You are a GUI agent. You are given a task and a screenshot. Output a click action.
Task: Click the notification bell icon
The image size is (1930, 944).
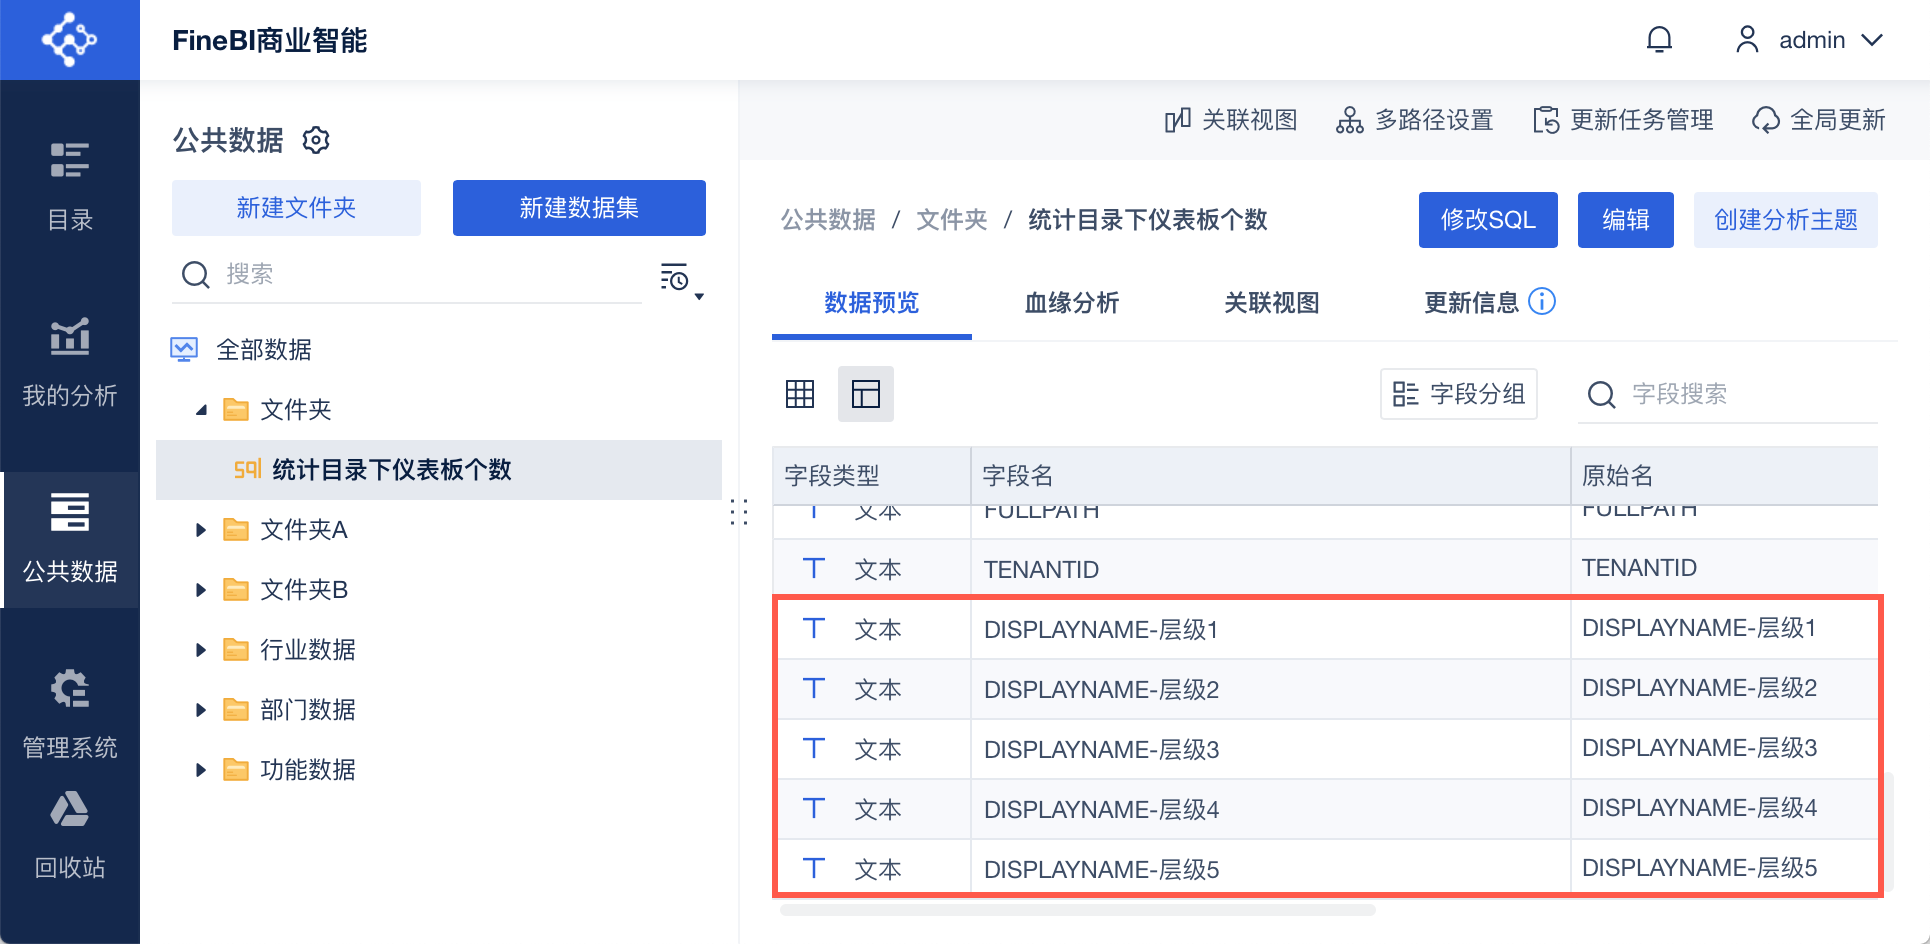click(x=1659, y=40)
